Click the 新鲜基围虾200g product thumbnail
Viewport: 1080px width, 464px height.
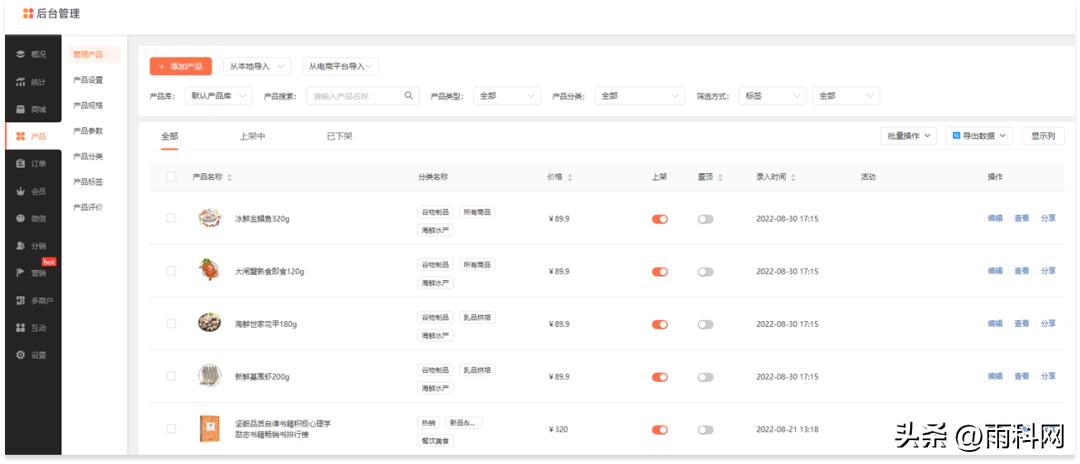click(209, 376)
